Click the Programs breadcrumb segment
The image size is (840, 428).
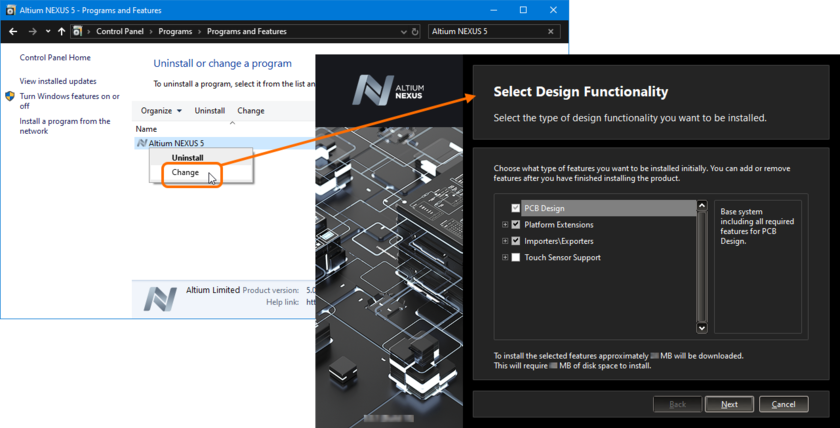click(x=175, y=32)
